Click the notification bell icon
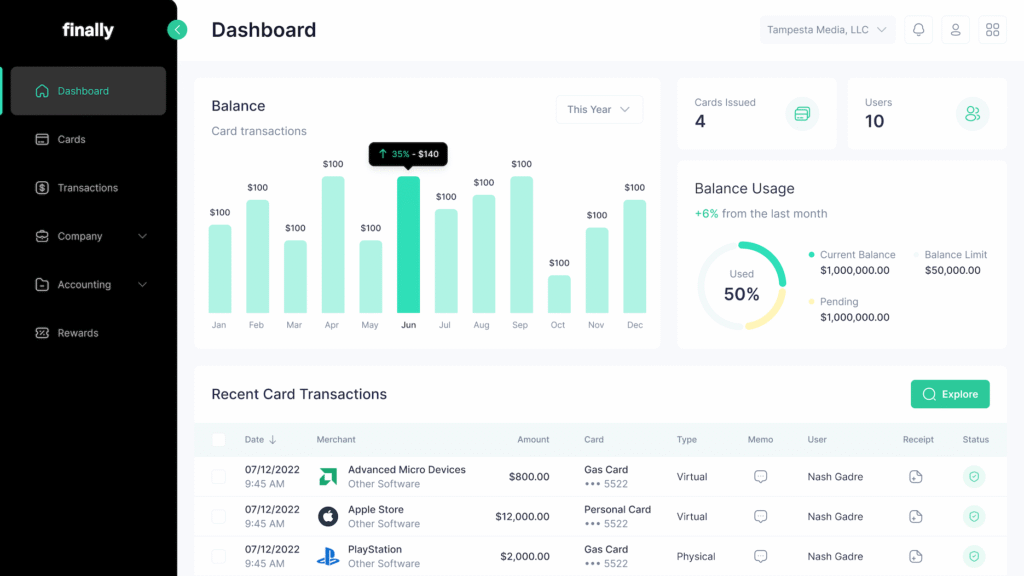Screen dimensions: 1024x576 (x=918, y=30)
